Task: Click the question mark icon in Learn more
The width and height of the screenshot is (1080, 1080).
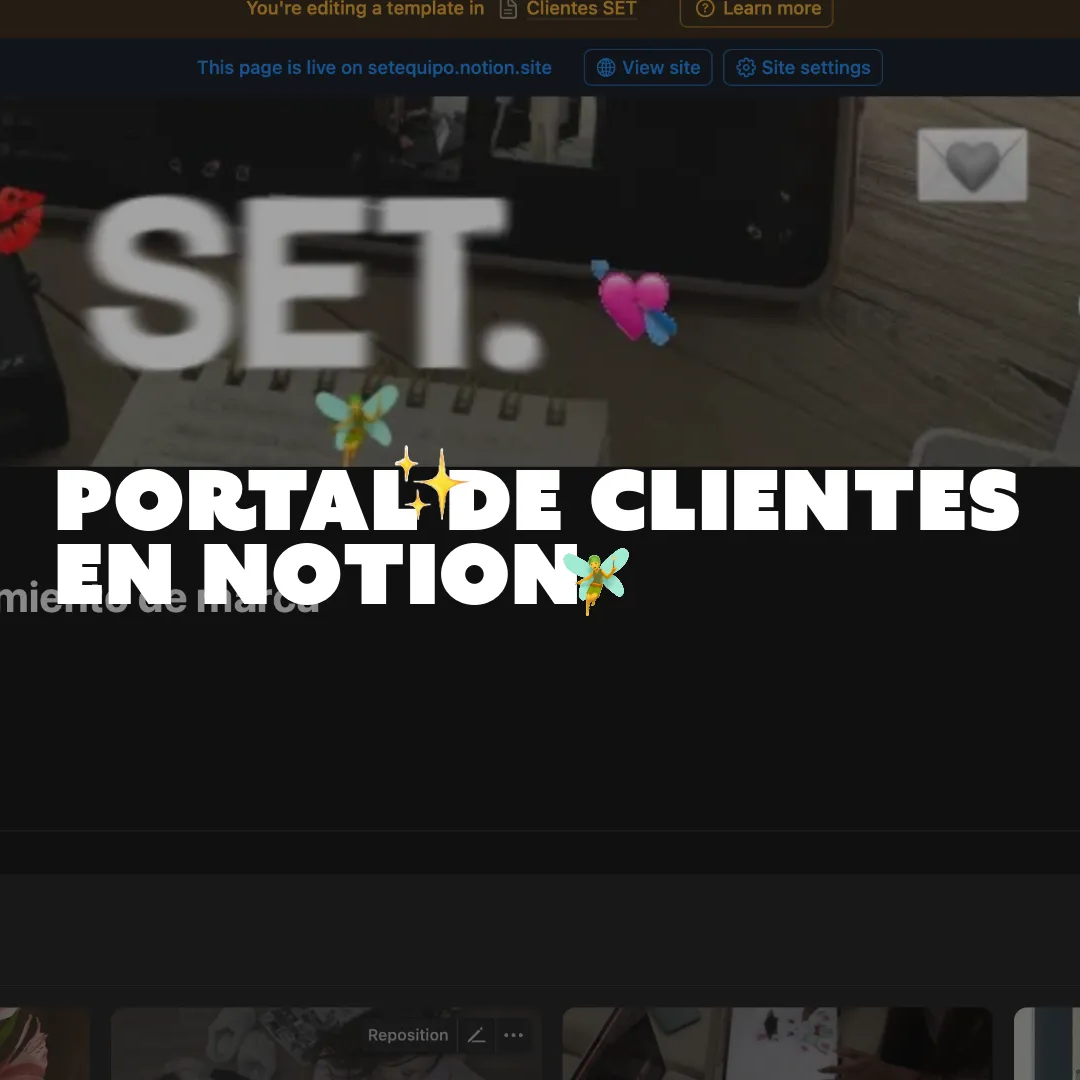Action: click(705, 9)
